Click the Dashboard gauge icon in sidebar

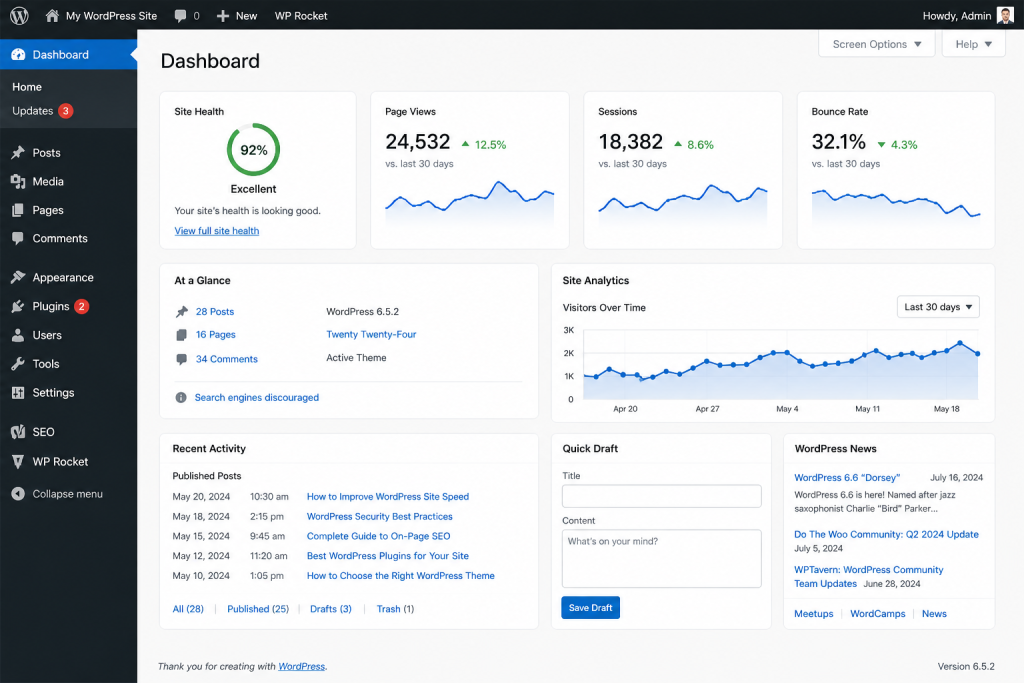[18, 55]
